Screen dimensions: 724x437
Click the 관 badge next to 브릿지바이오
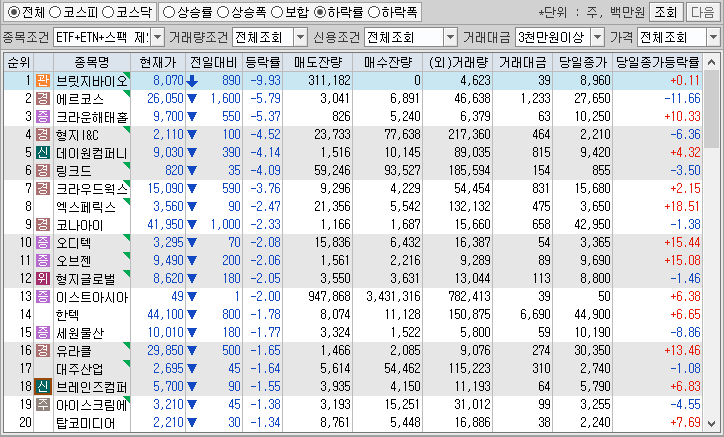coord(43,81)
